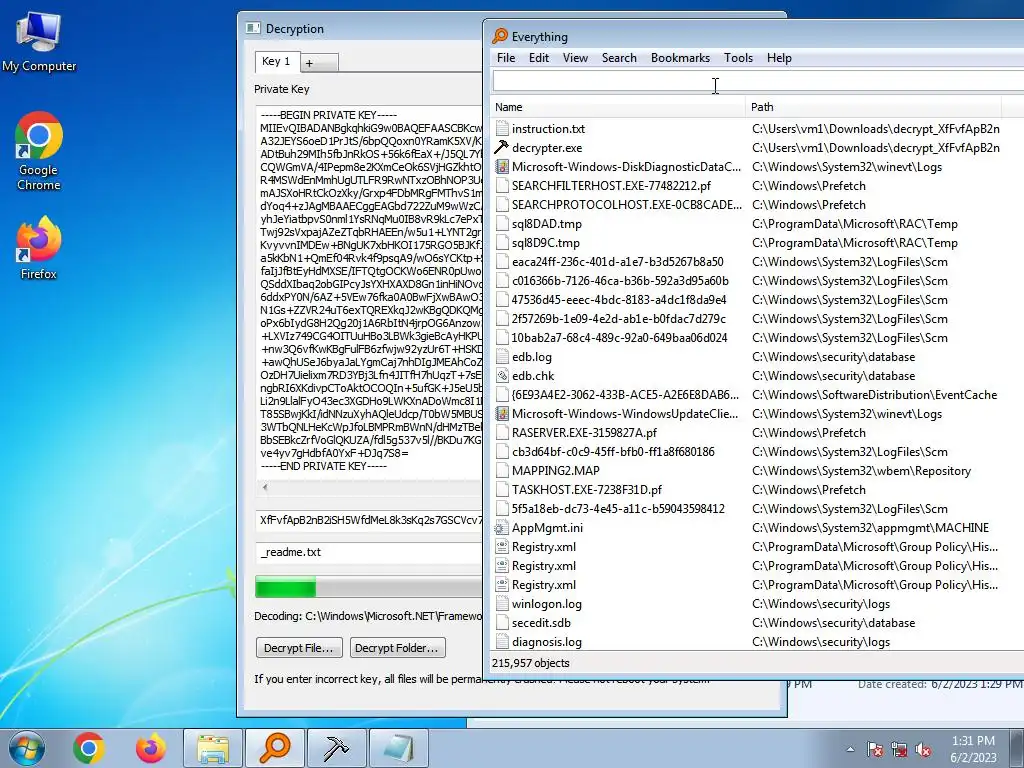Screen dimensions: 1024x768
Task: Launch Google Chrome from the desktop shortcut
Action: [39, 151]
